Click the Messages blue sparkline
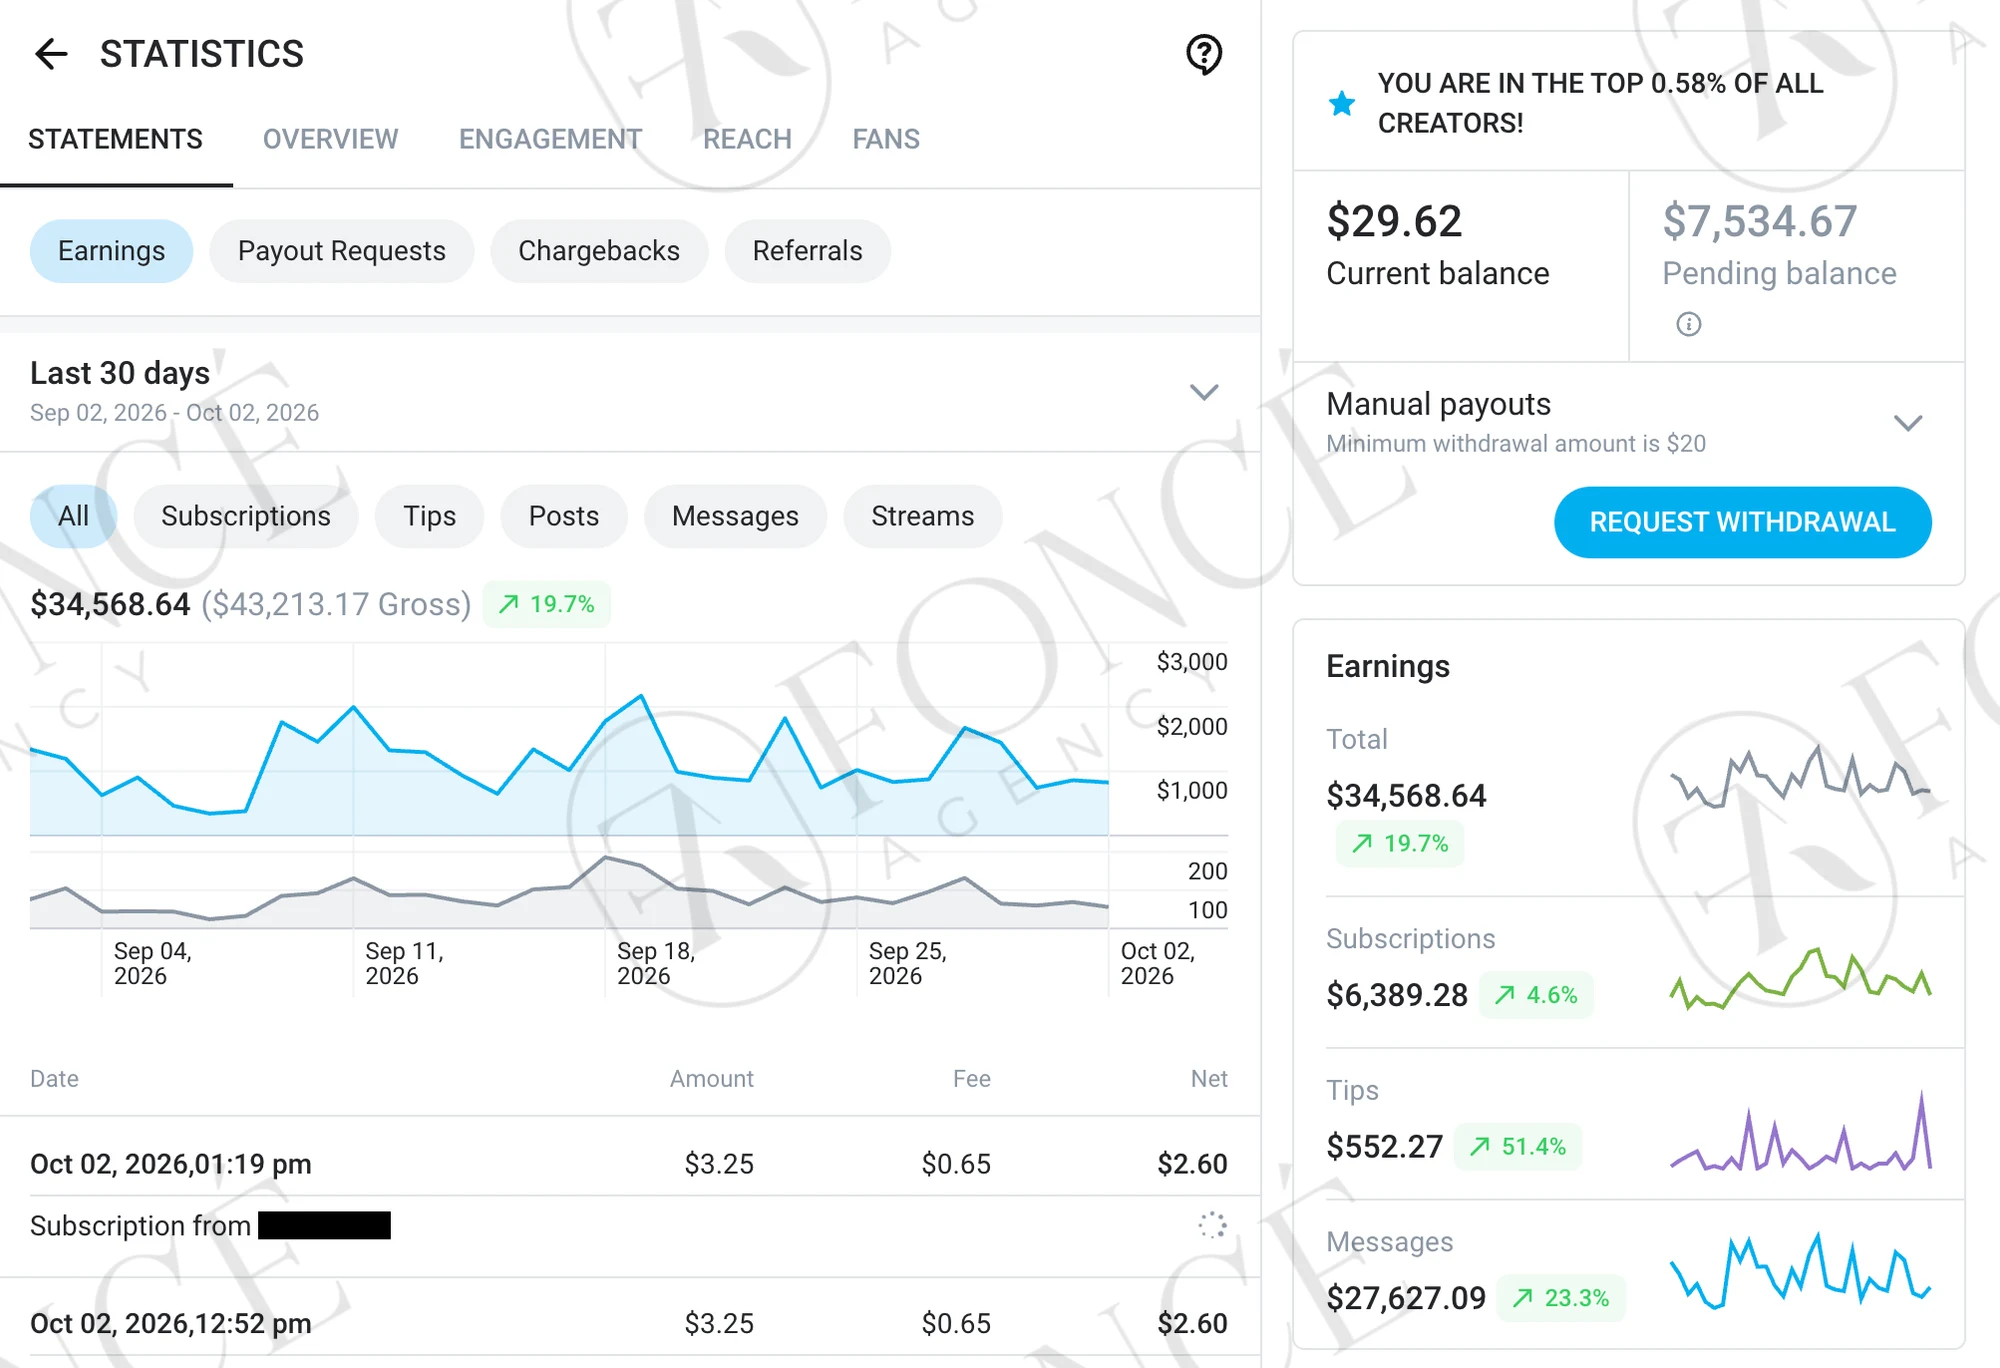This screenshot has width=2000, height=1368. pos(1800,1270)
